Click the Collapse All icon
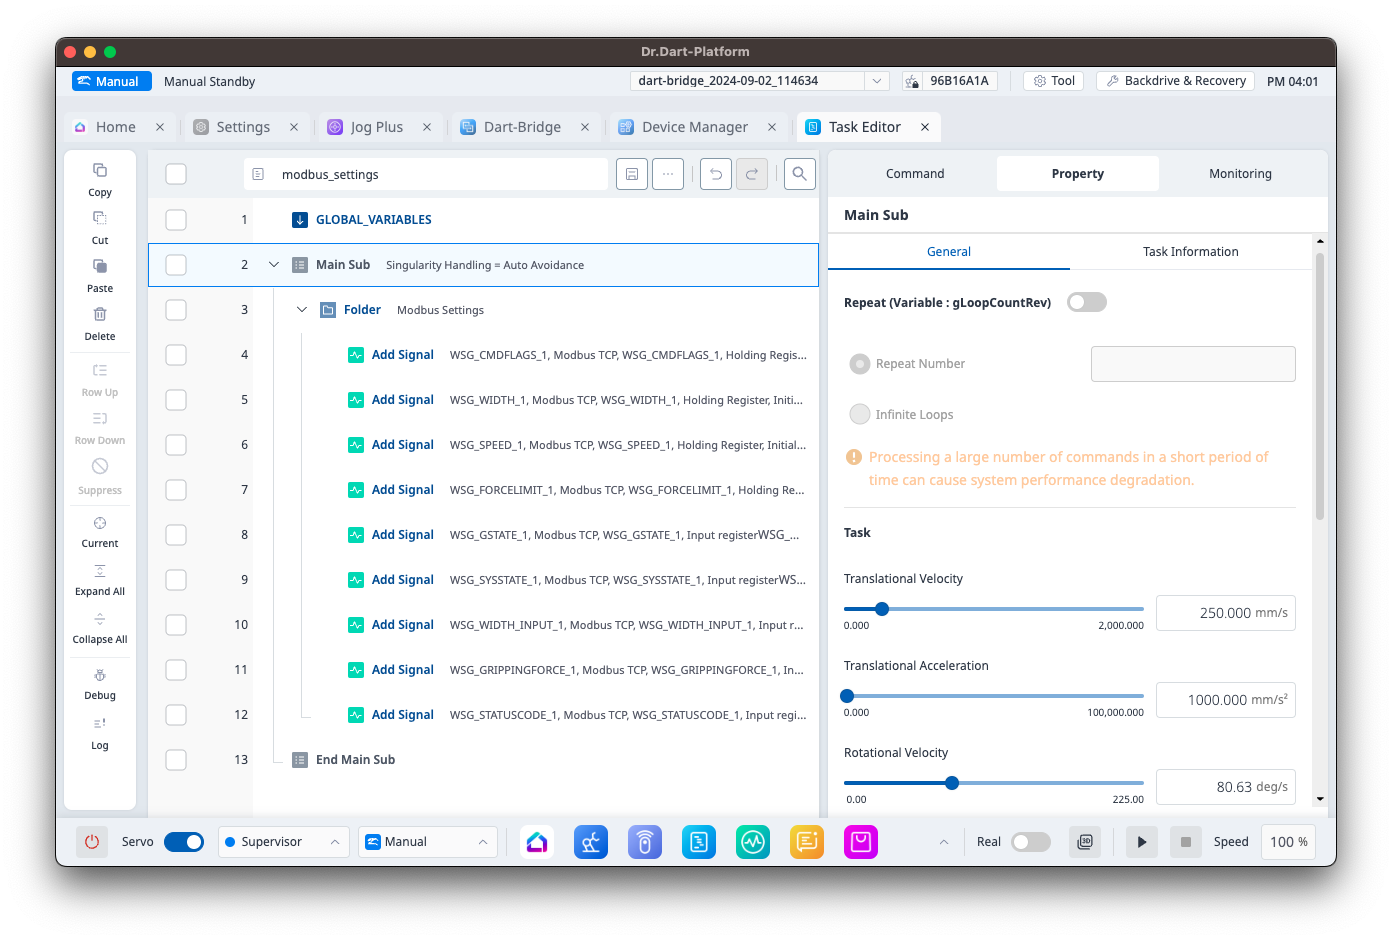Image resolution: width=1392 pixels, height=940 pixels. (x=100, y=620)
